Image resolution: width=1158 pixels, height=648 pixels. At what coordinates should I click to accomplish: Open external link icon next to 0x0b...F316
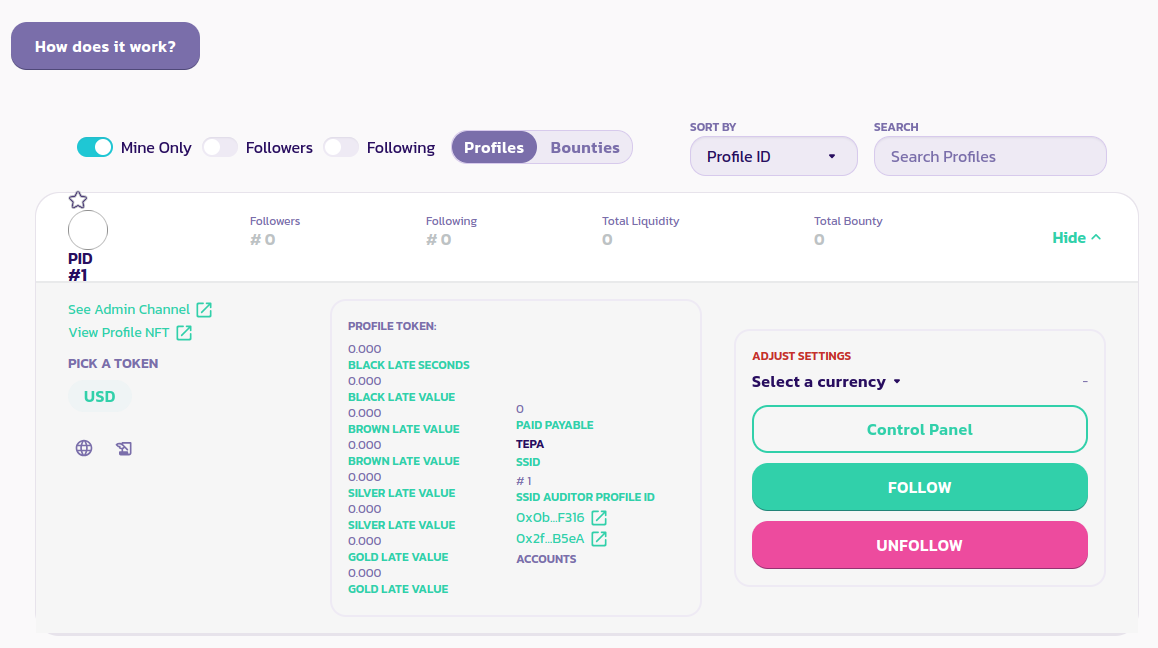(599, 518)
